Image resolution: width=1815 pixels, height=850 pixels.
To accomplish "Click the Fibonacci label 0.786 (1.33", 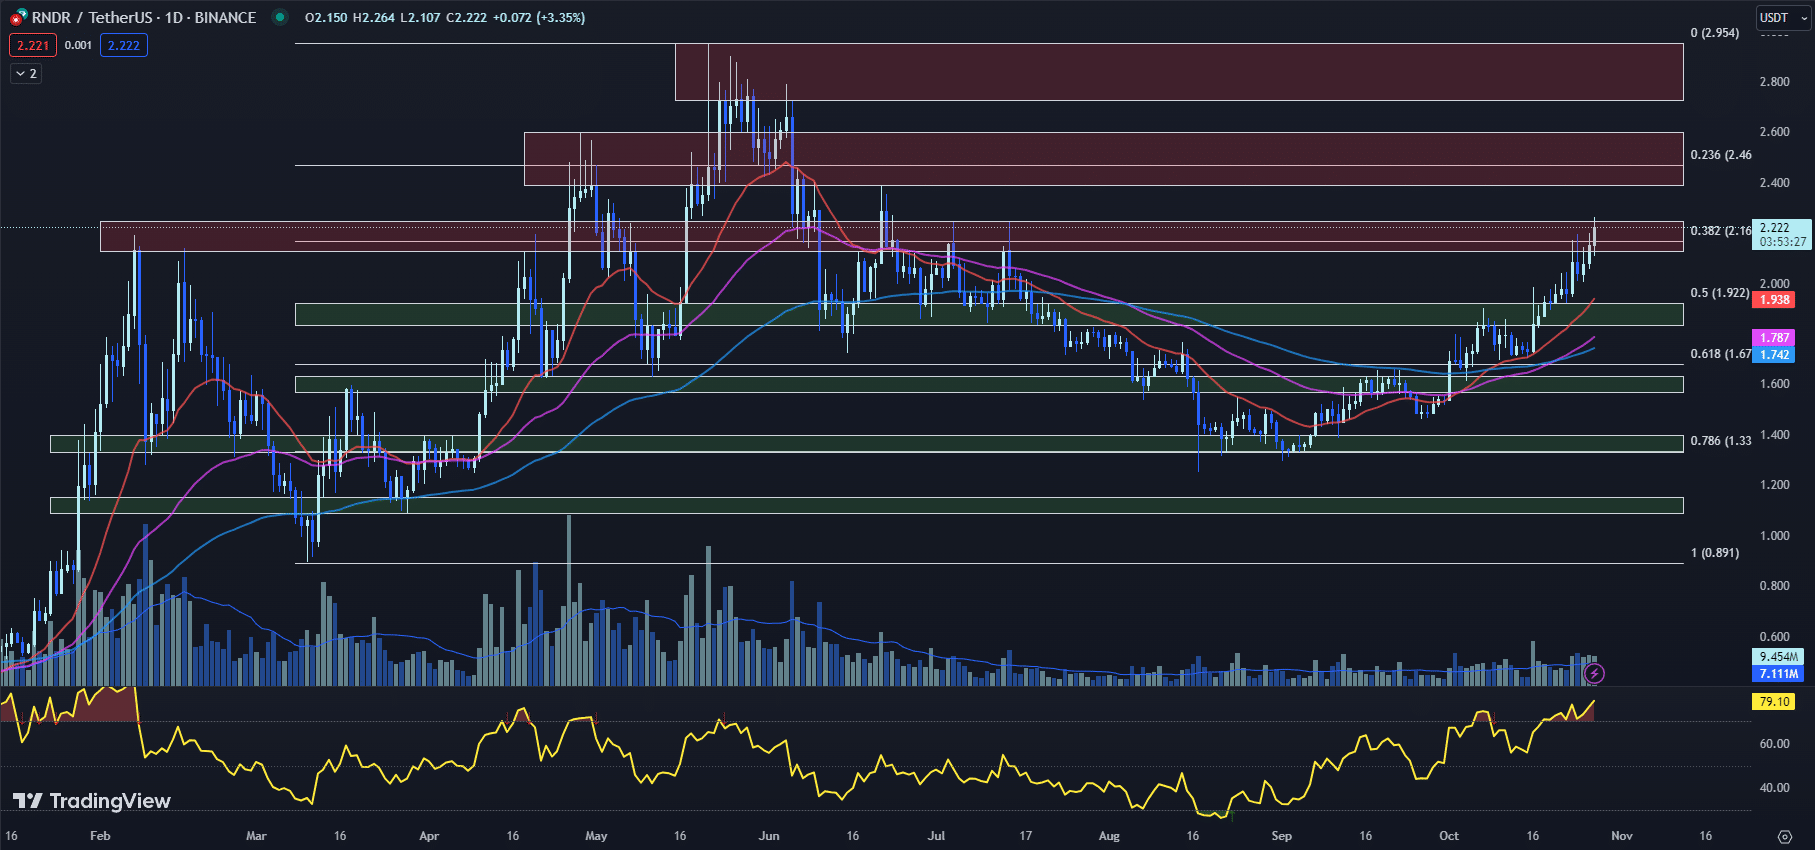I will (x=1721, y=441).
